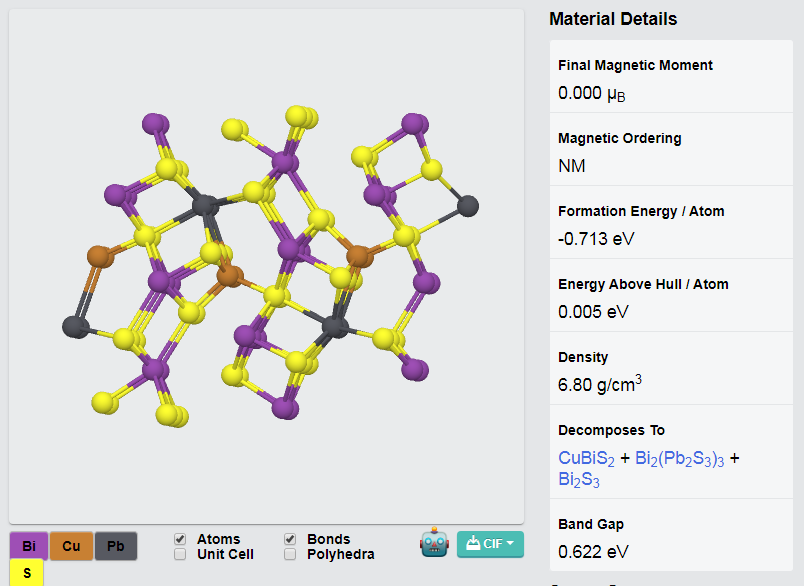Turn on the Polyhedra checkbox
This screenshot has height=586, width=804.
[290, 554]
